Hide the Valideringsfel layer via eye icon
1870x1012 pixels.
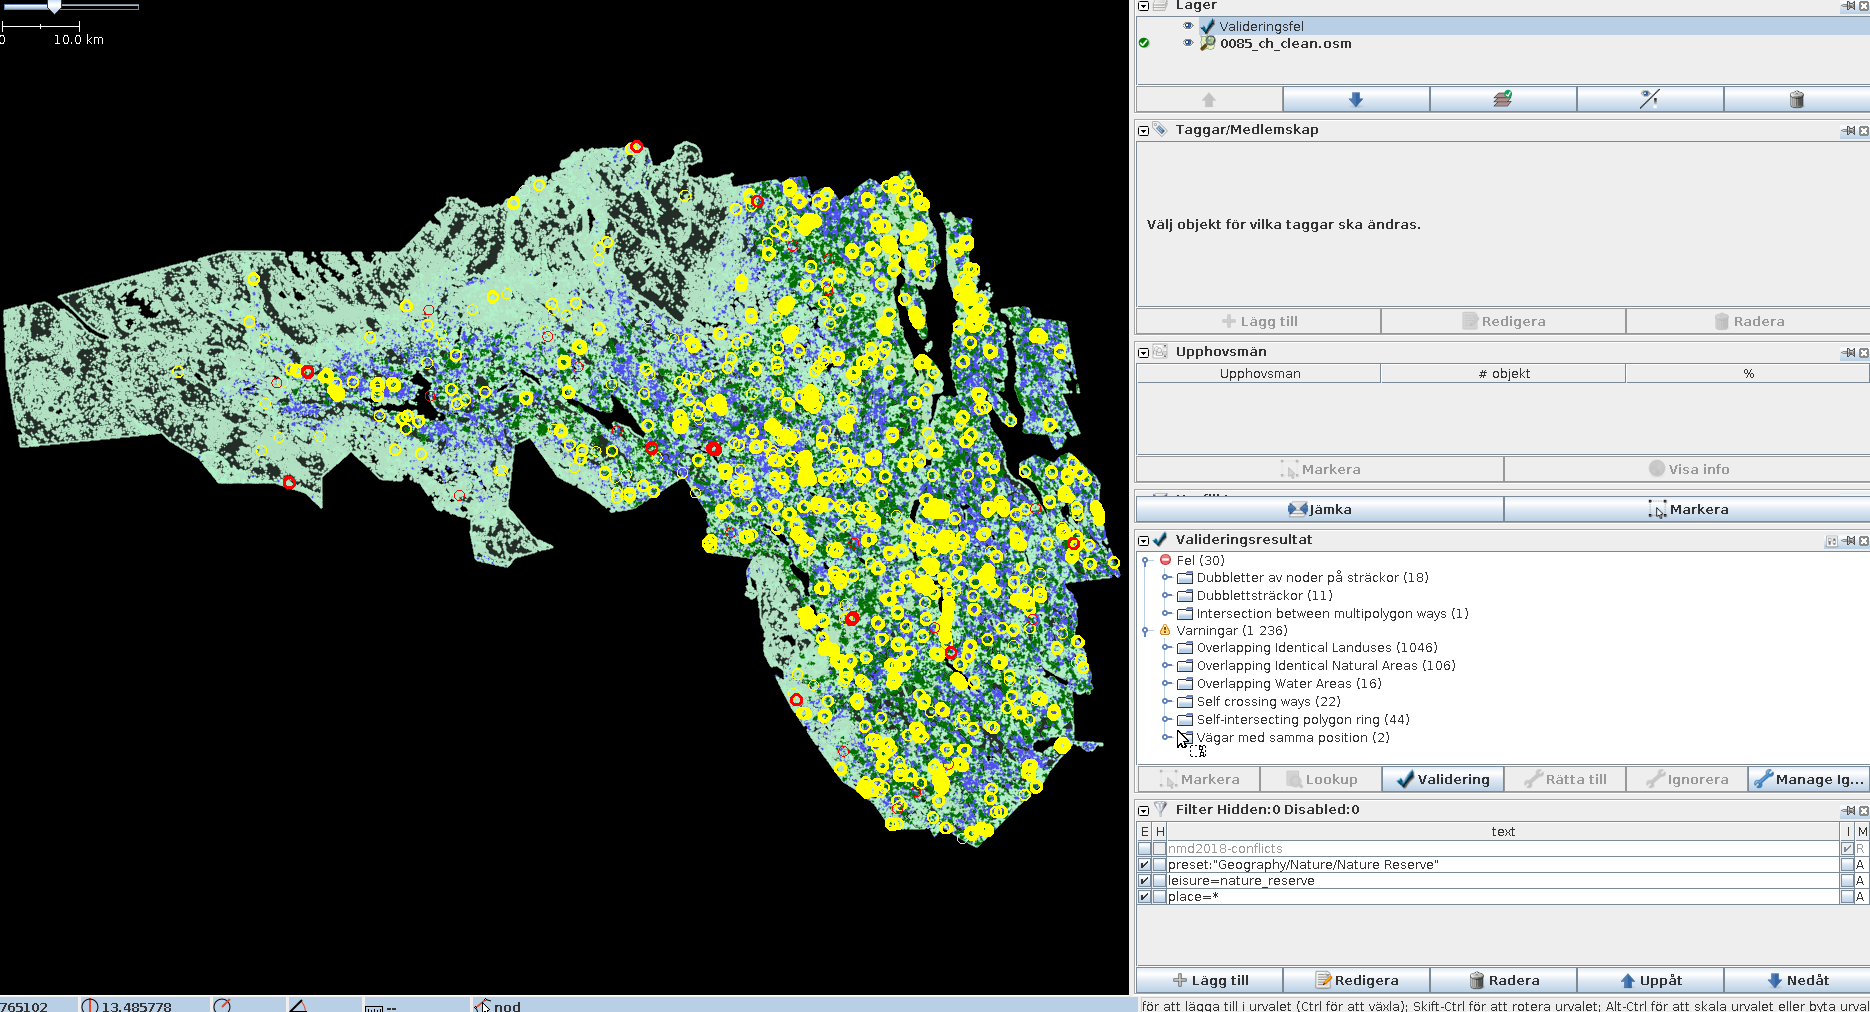[x=1188, y=26]
